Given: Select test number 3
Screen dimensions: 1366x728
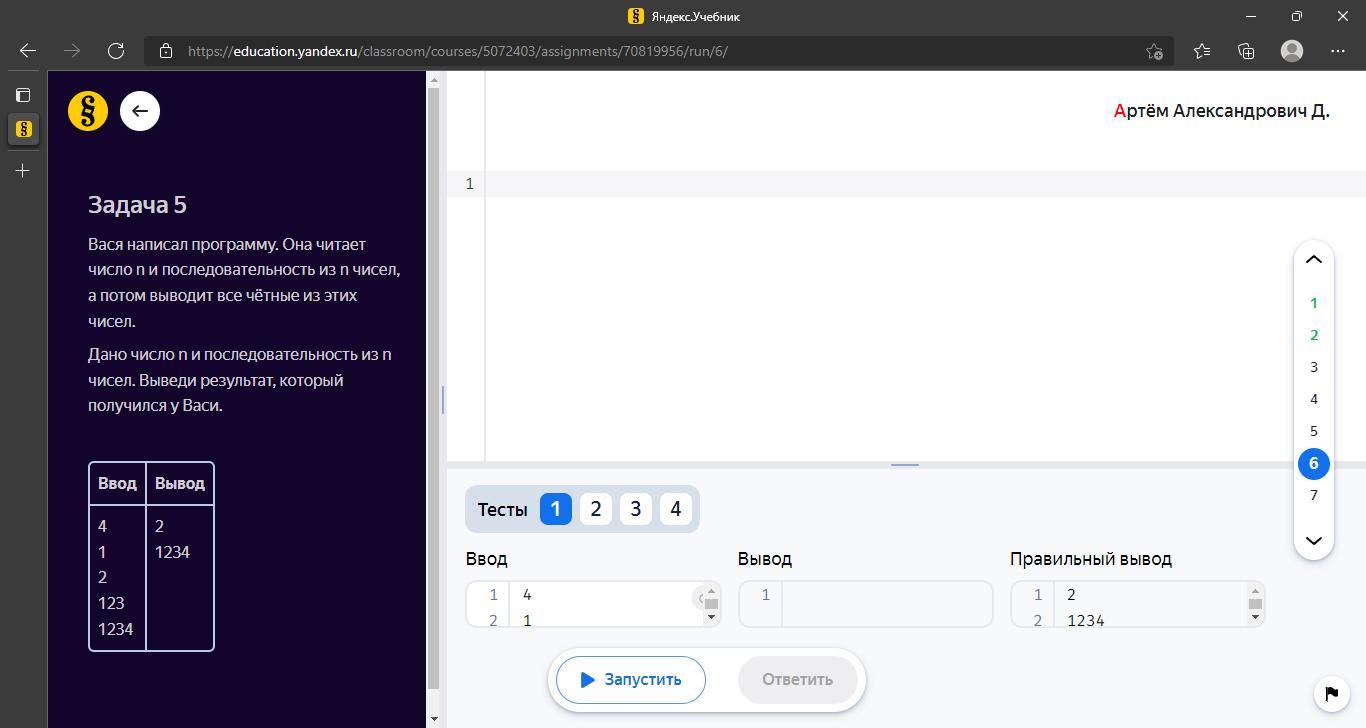Looking at the screenshot, I should tap(636, 509).
